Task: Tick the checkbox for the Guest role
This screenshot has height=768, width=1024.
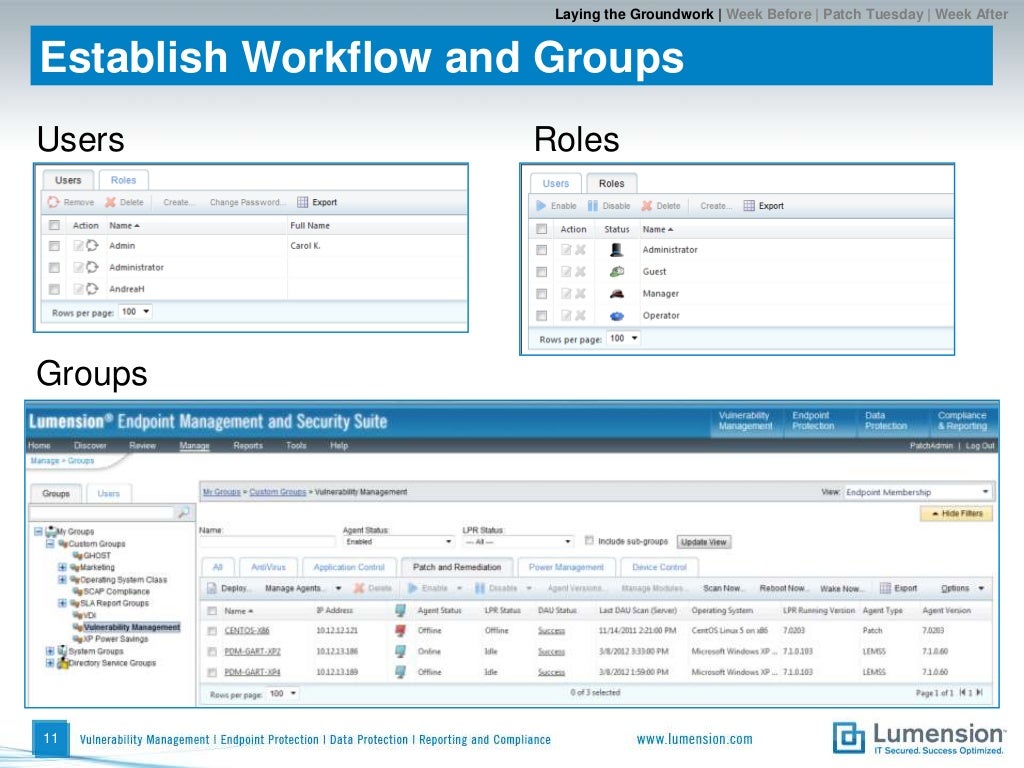Action: (541, 272)
